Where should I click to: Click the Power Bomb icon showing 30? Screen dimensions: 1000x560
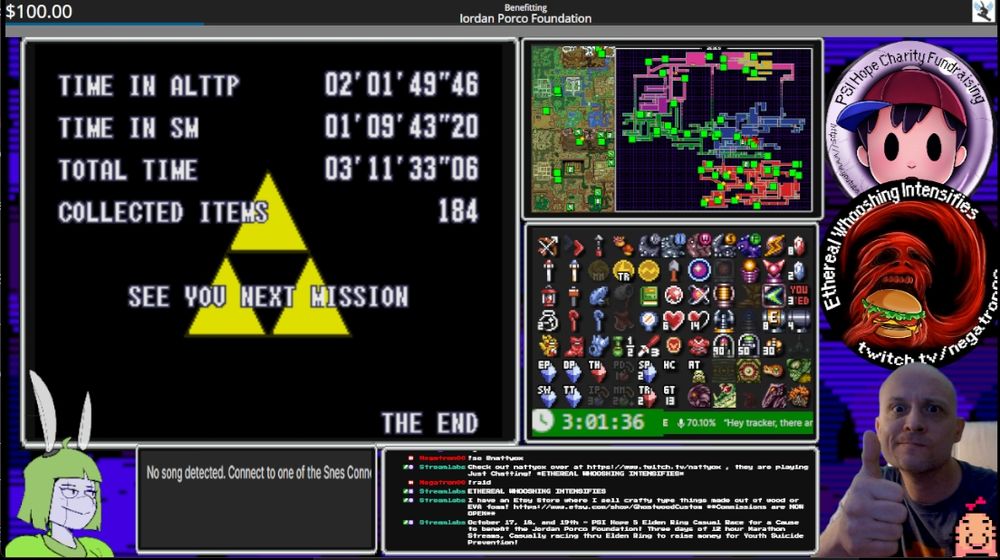(x=774, y=346)
